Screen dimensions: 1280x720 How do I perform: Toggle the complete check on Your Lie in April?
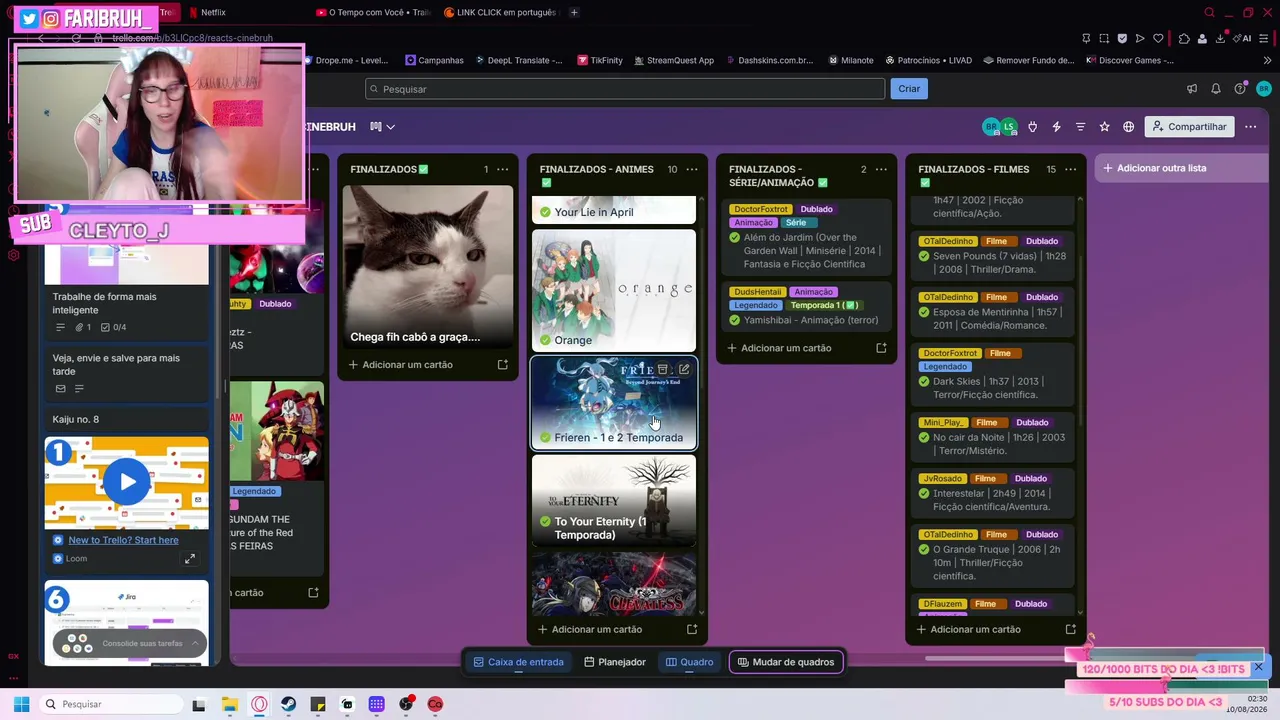[x=545, y=212]
